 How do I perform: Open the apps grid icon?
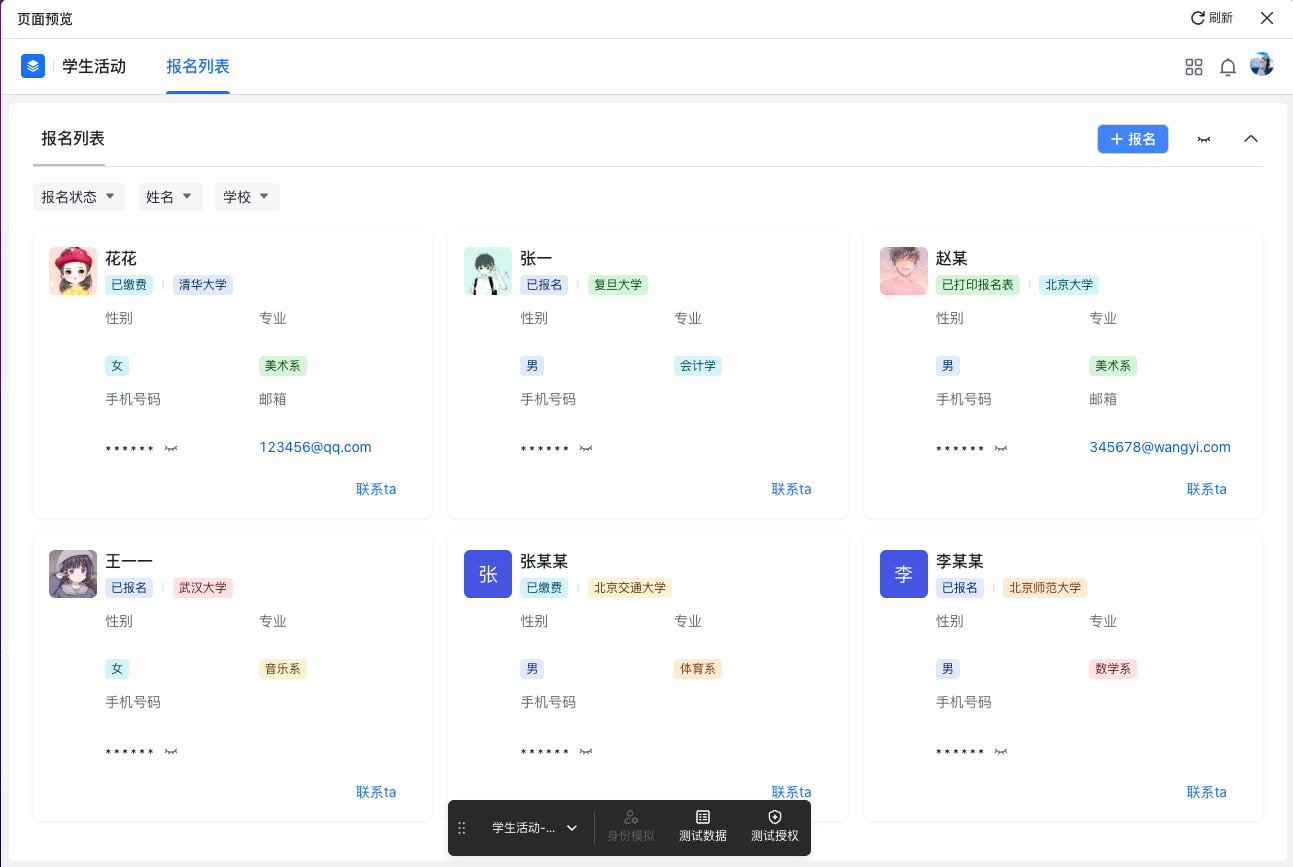(x=1193, y=67)
